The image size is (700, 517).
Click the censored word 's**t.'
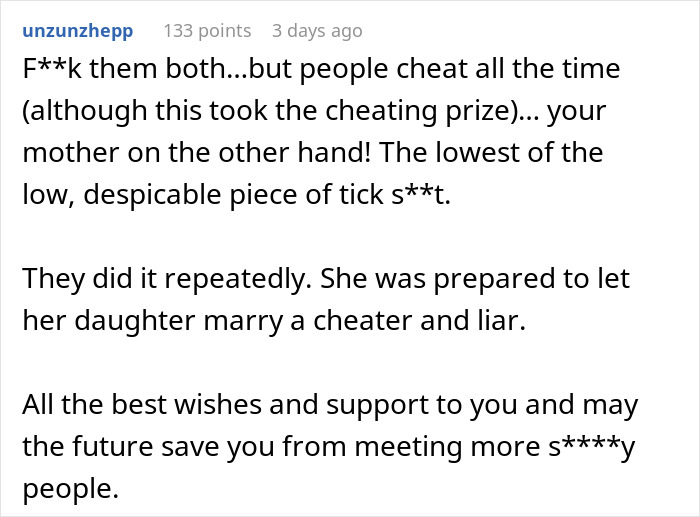pyautogui.click(x=421, y=195)
